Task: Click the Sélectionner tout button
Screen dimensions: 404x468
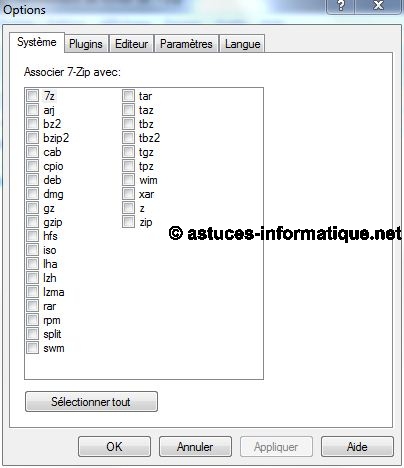Action: tap(91, 402)
